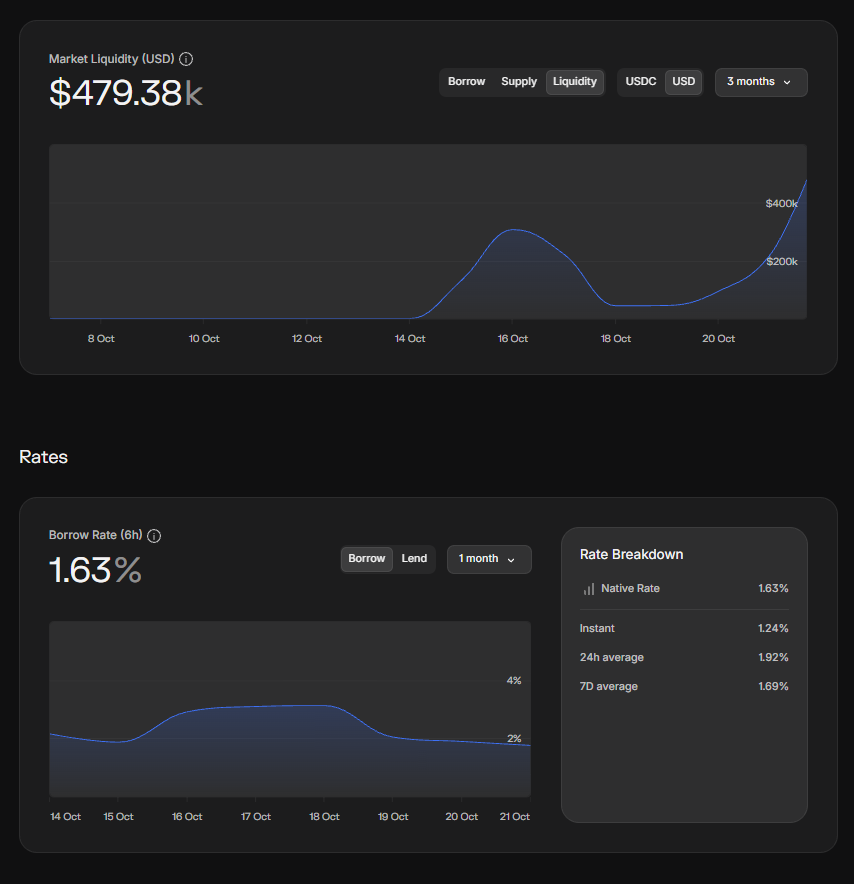Image resolution: width=854 pixels, height=884 pixels.
Task: Click 12 Oct on liquidity chart axis
Action: 307,339
